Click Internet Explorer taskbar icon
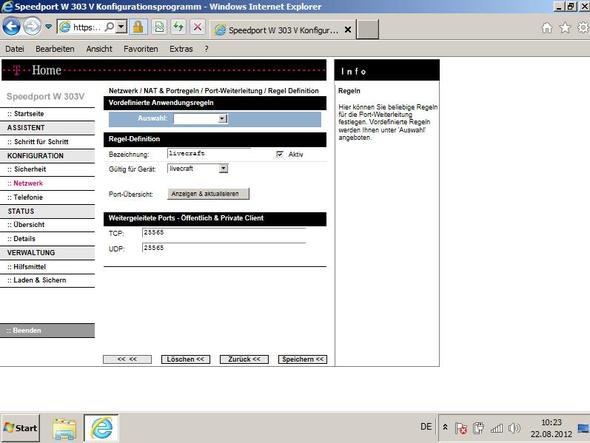The width and height of the screenshot is (590, 443). (x=101, y=428)
